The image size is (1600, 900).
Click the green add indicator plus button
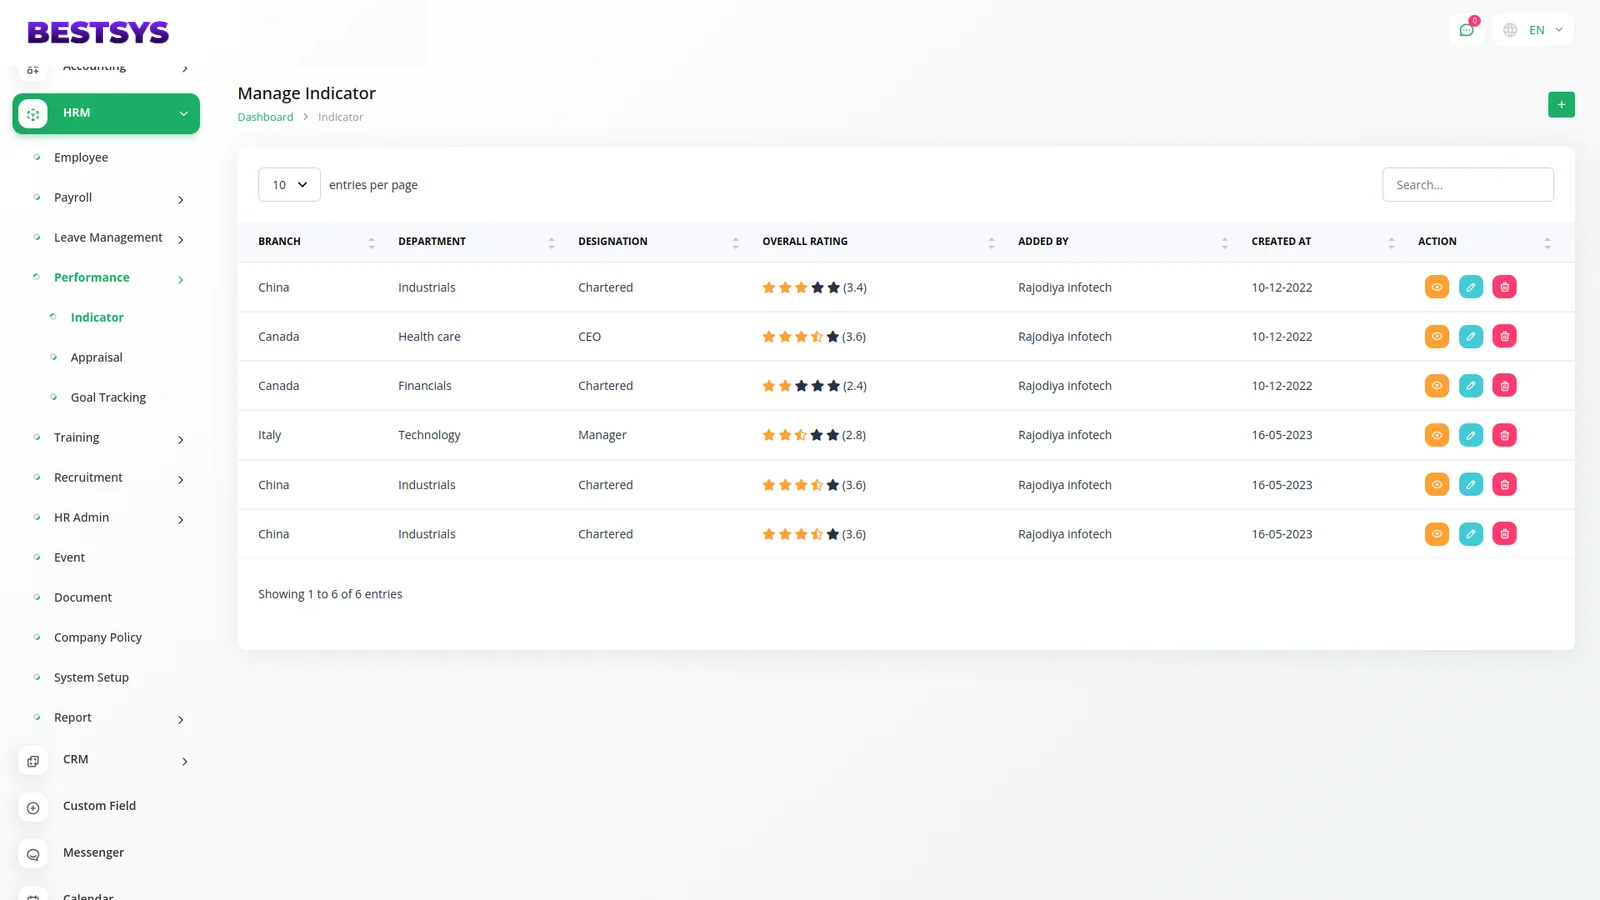(1560, 105)
